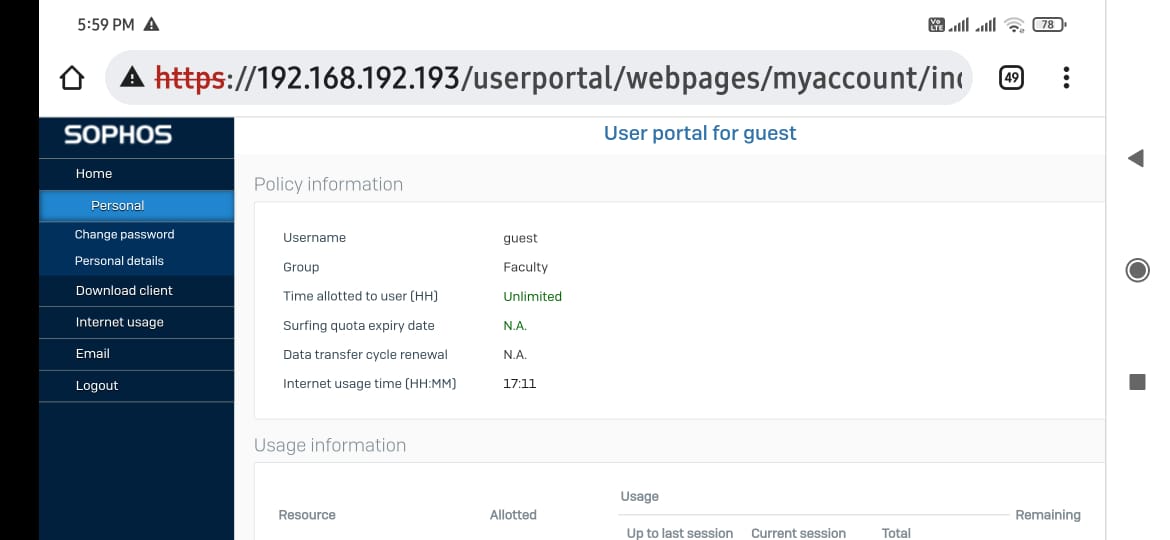Click the Policy information section header
The width and height of the screenshot is (1170, 540).
tap(328, 184)
